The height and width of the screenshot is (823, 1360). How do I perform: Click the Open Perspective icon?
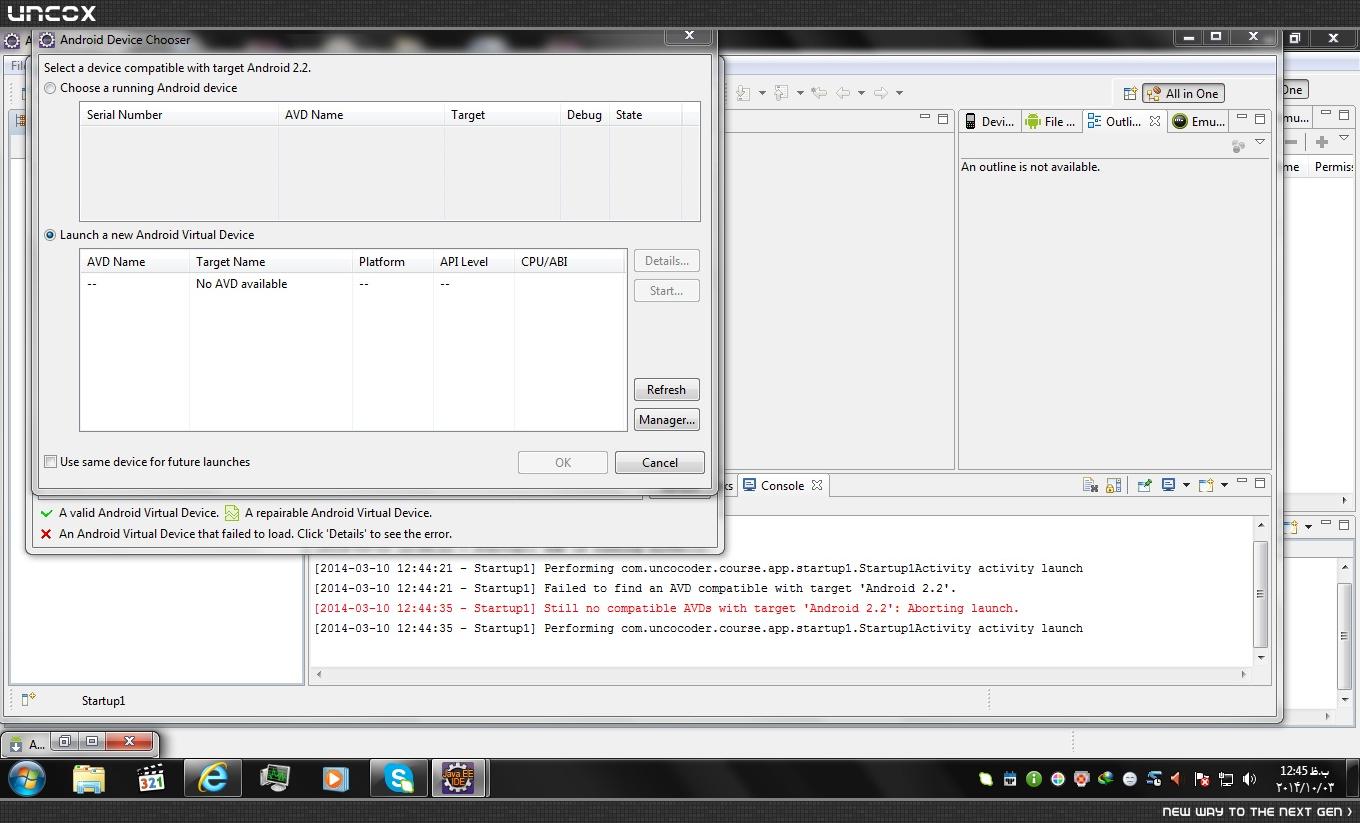pyautogui.click(x=1130, y=93)
